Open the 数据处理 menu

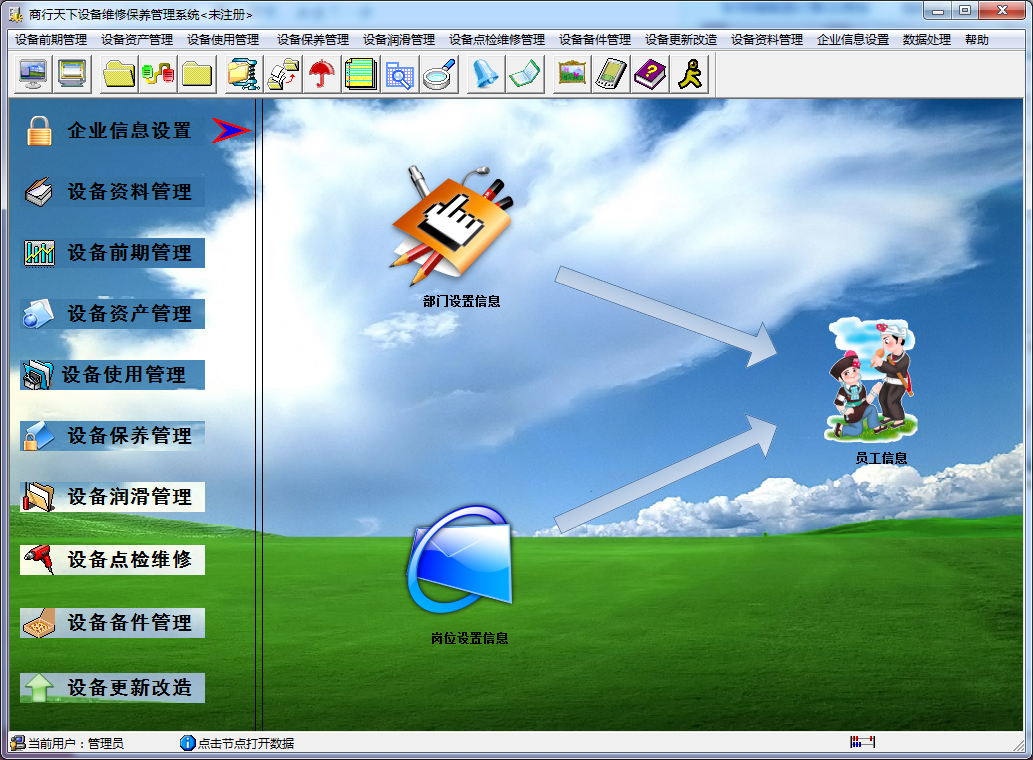point(927,40)
